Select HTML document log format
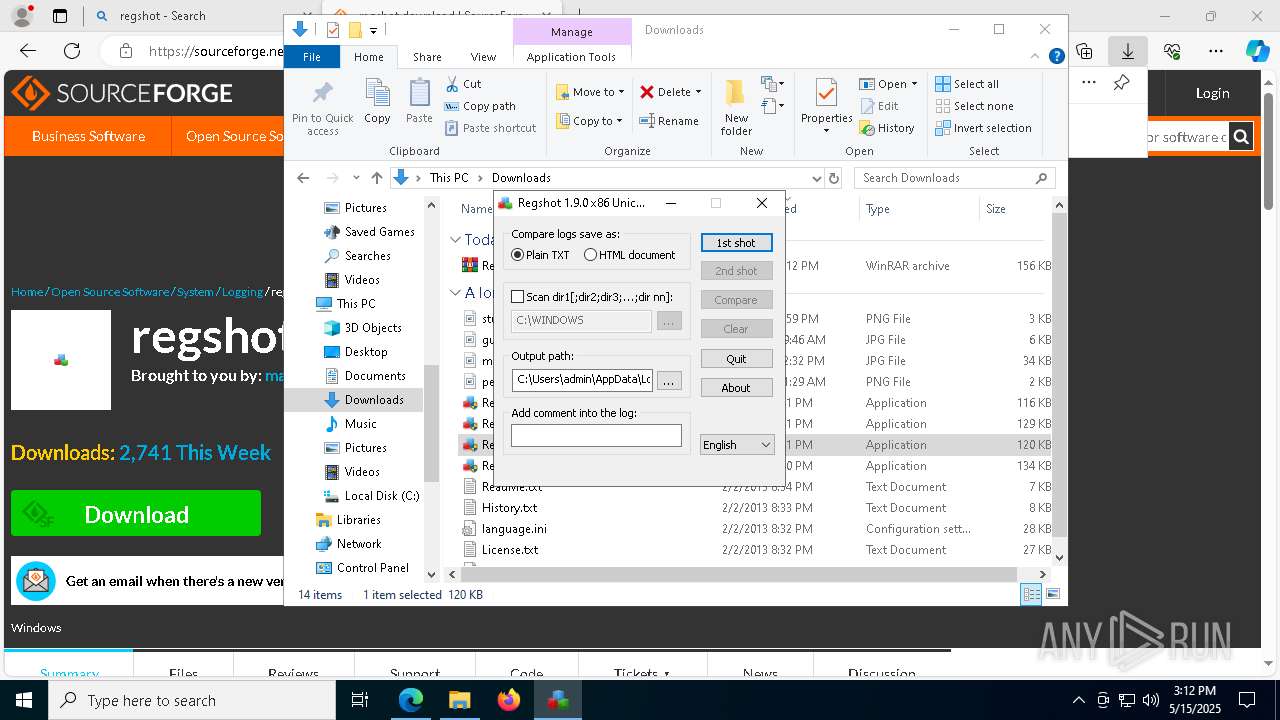 [629, 255]
